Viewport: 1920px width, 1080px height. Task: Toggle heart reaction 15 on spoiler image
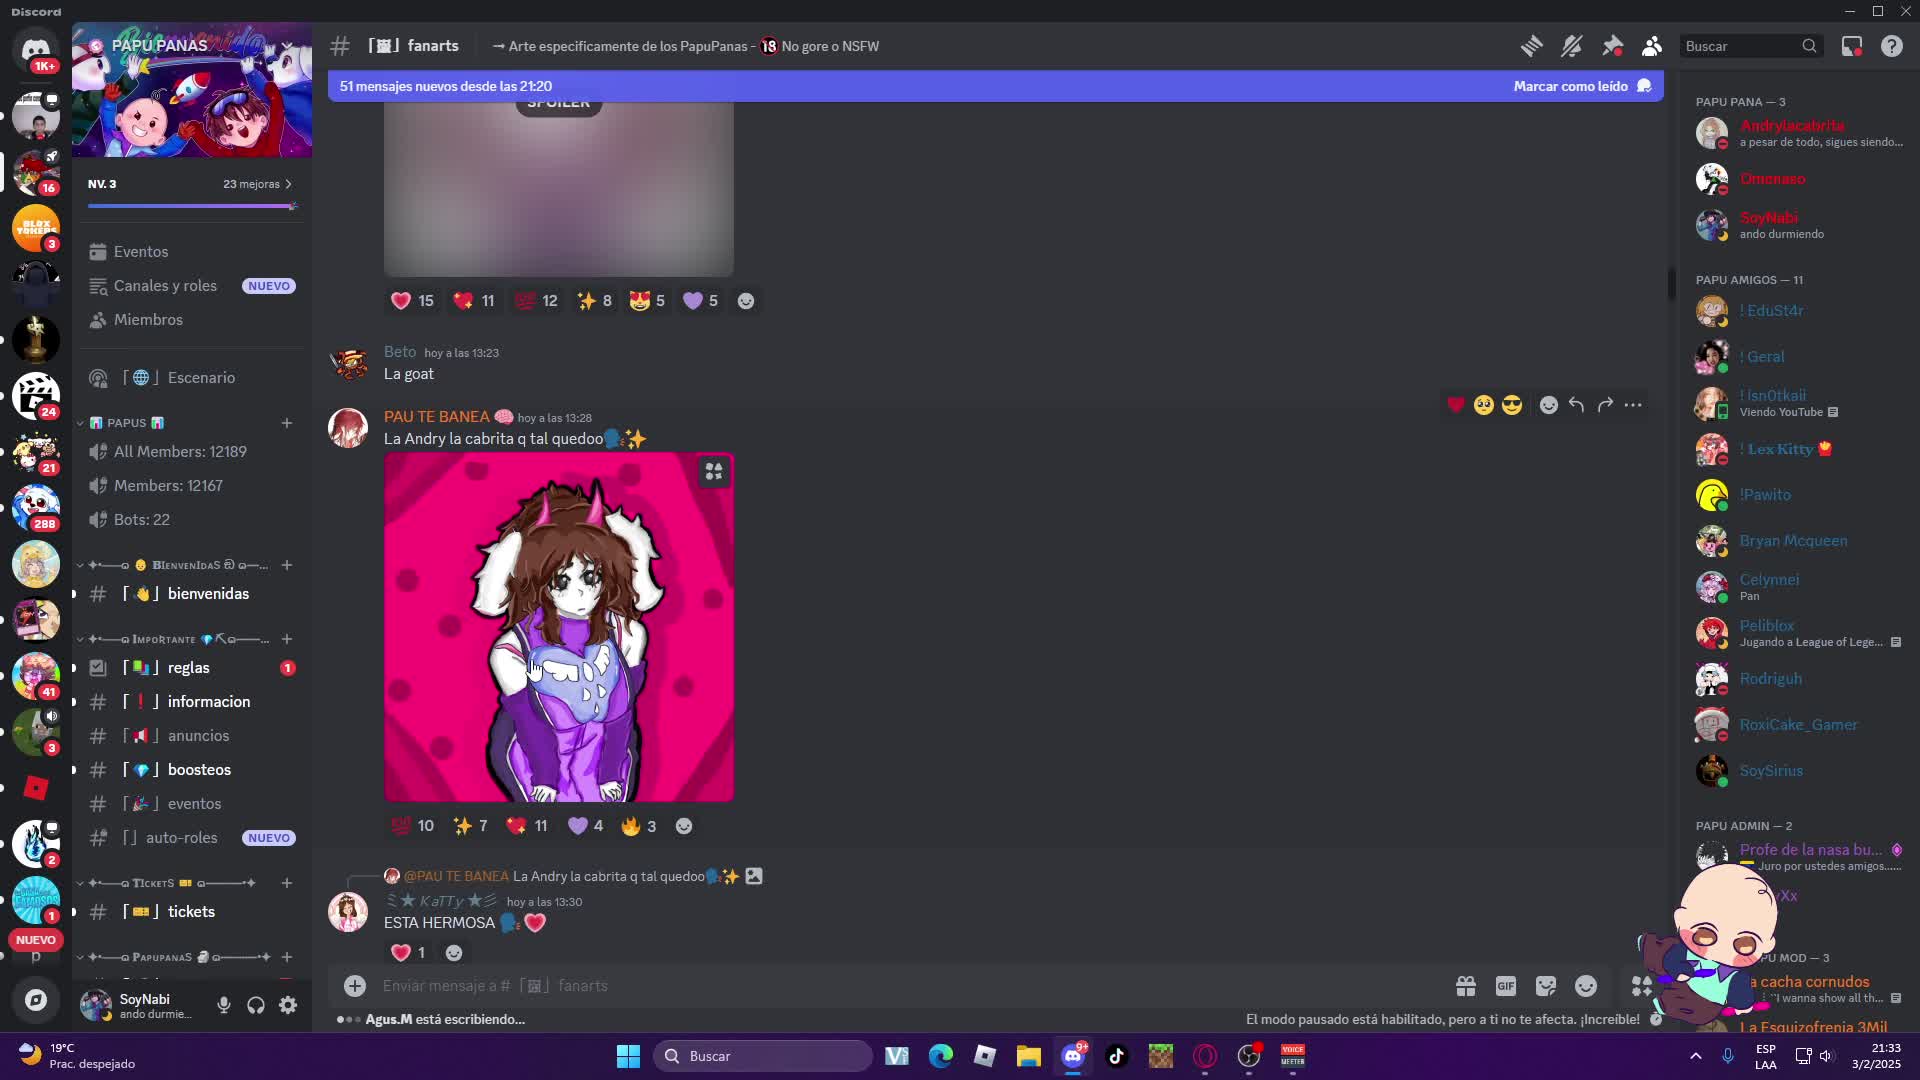click(x=412, y=301)
